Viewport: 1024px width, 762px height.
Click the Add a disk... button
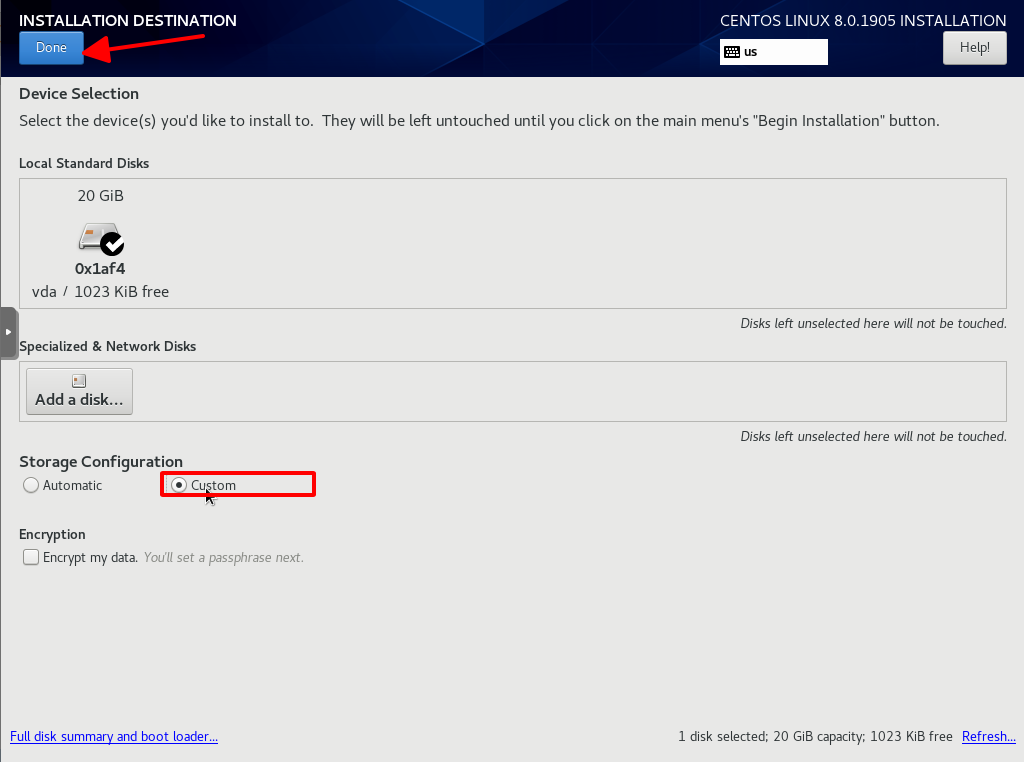(x=79, y=391)
